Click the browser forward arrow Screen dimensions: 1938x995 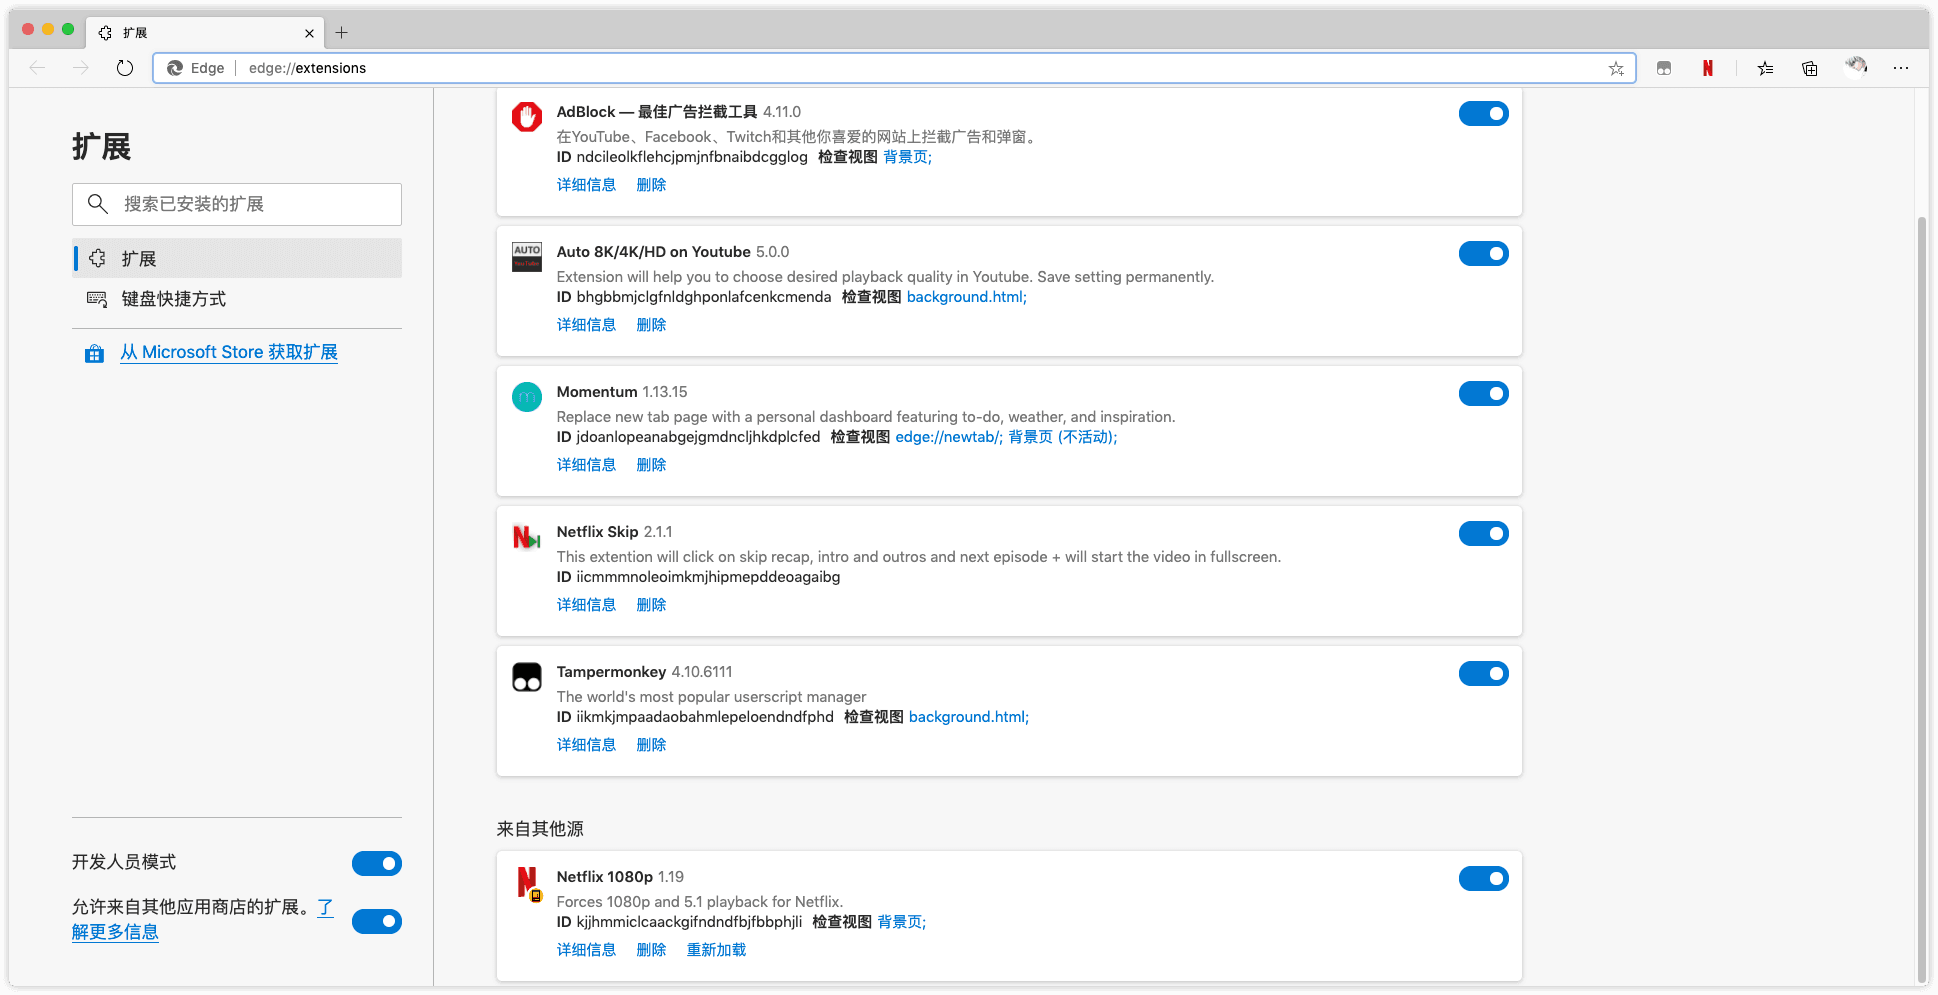81,68
